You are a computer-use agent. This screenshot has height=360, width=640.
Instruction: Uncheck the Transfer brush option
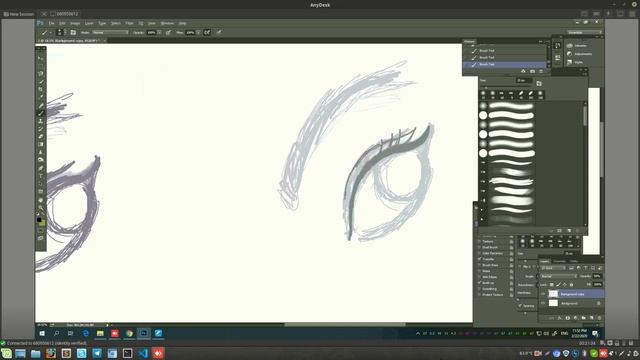(480, 259)
